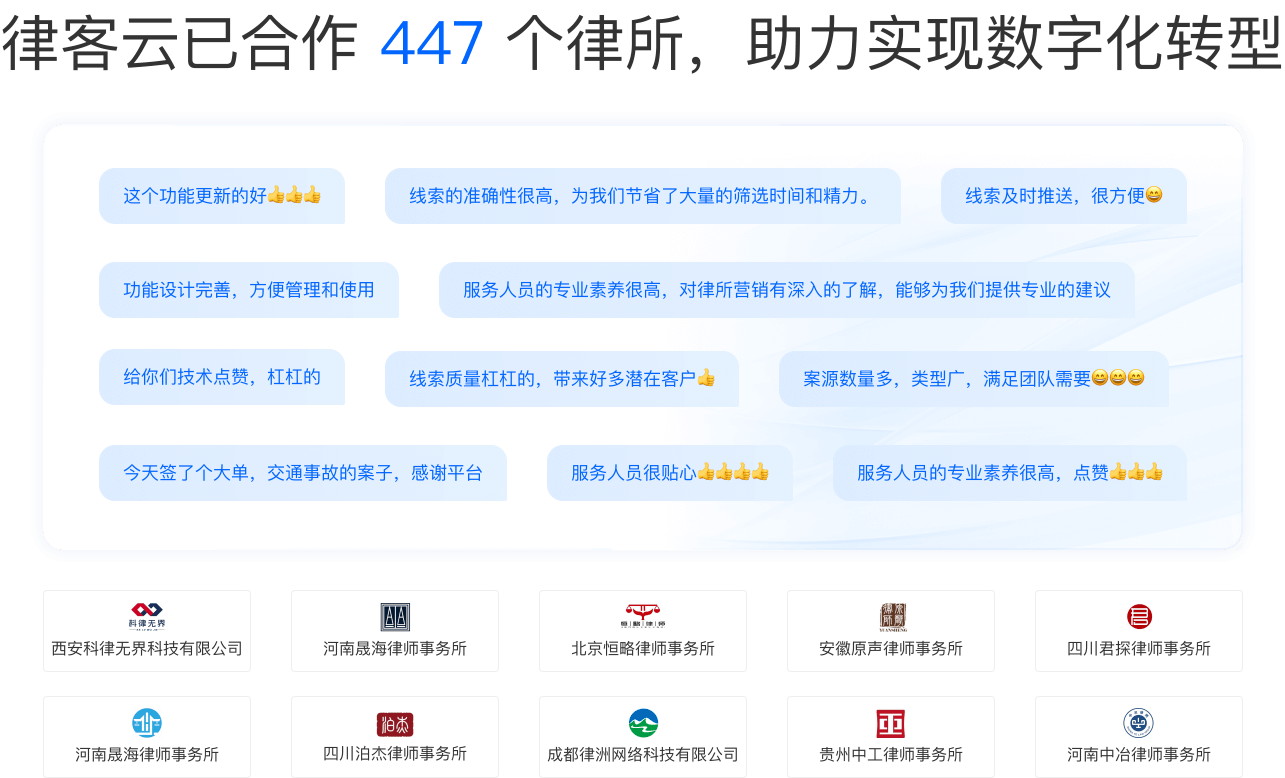Click the text 成都律洲网络科技有限公司
The width and height of the screenshot is (1285, 778).
[643, 754]
